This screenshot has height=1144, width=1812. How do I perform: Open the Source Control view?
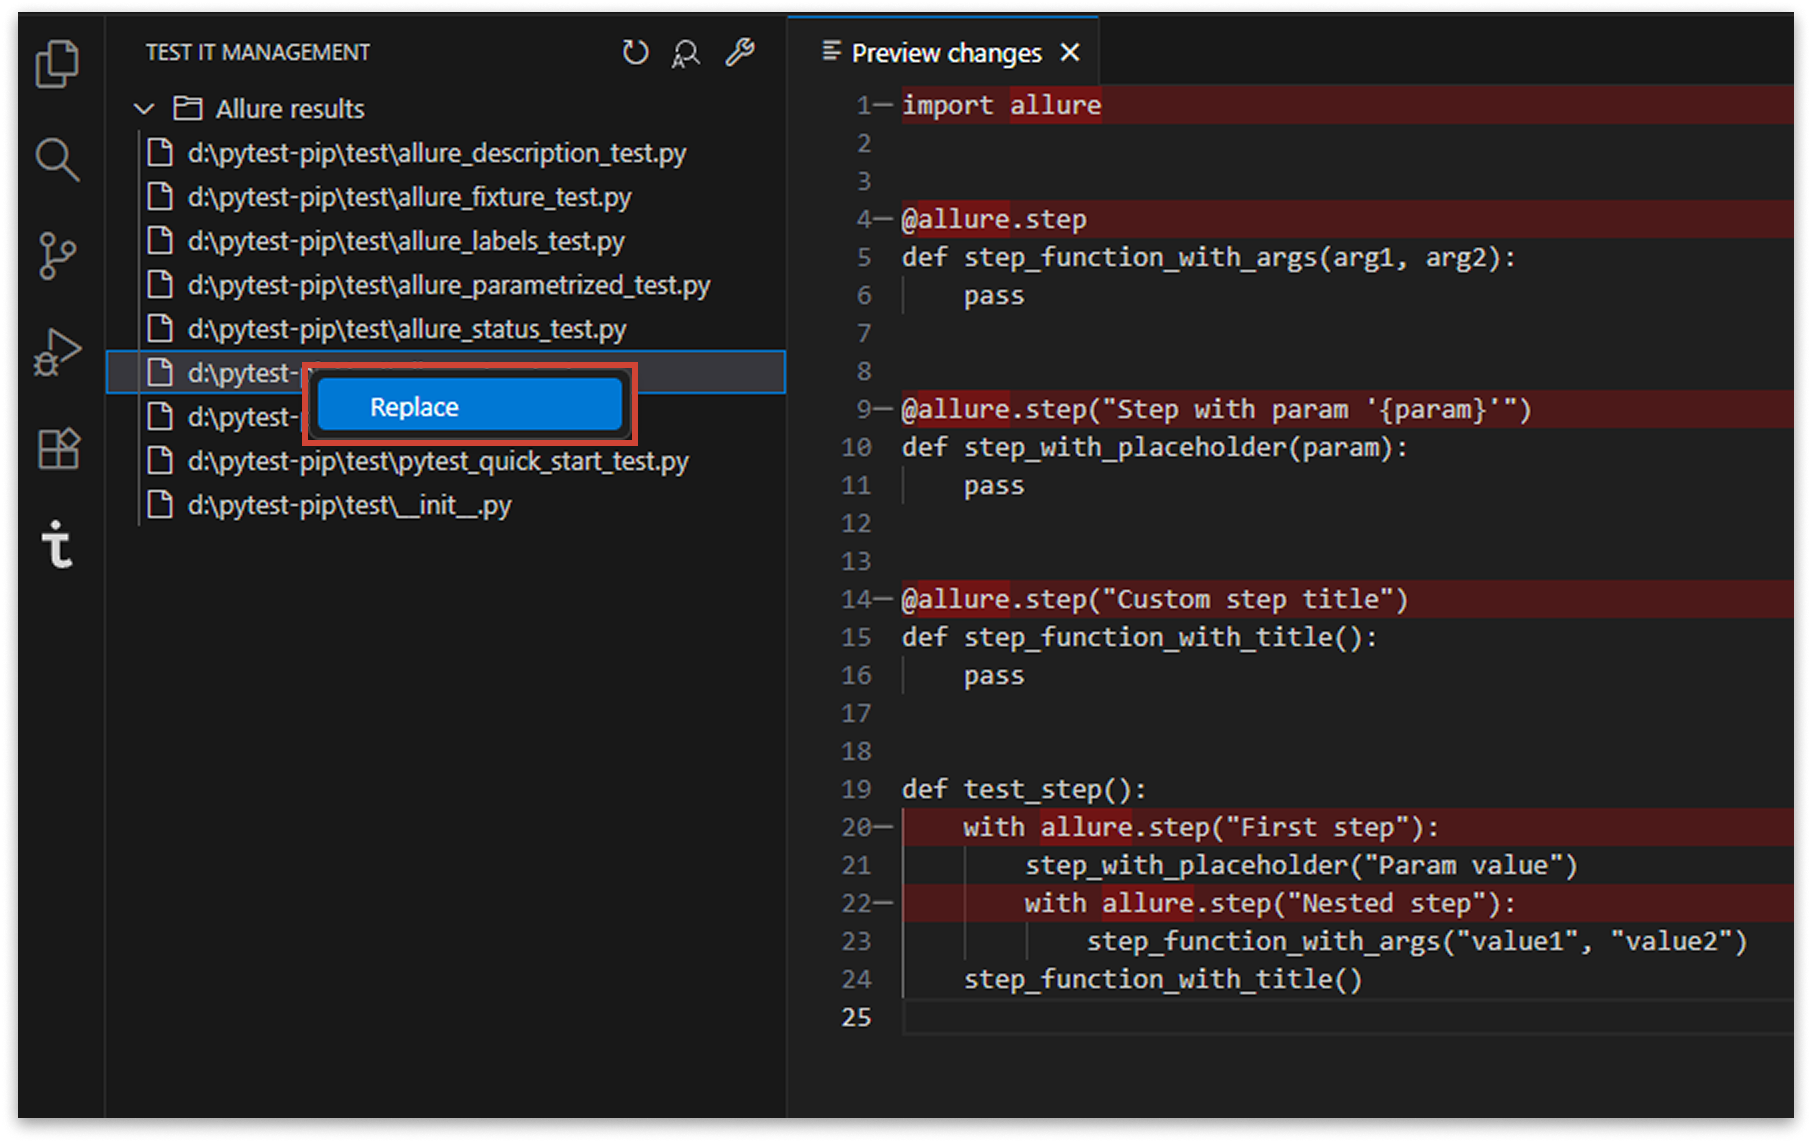coord(57,256)
